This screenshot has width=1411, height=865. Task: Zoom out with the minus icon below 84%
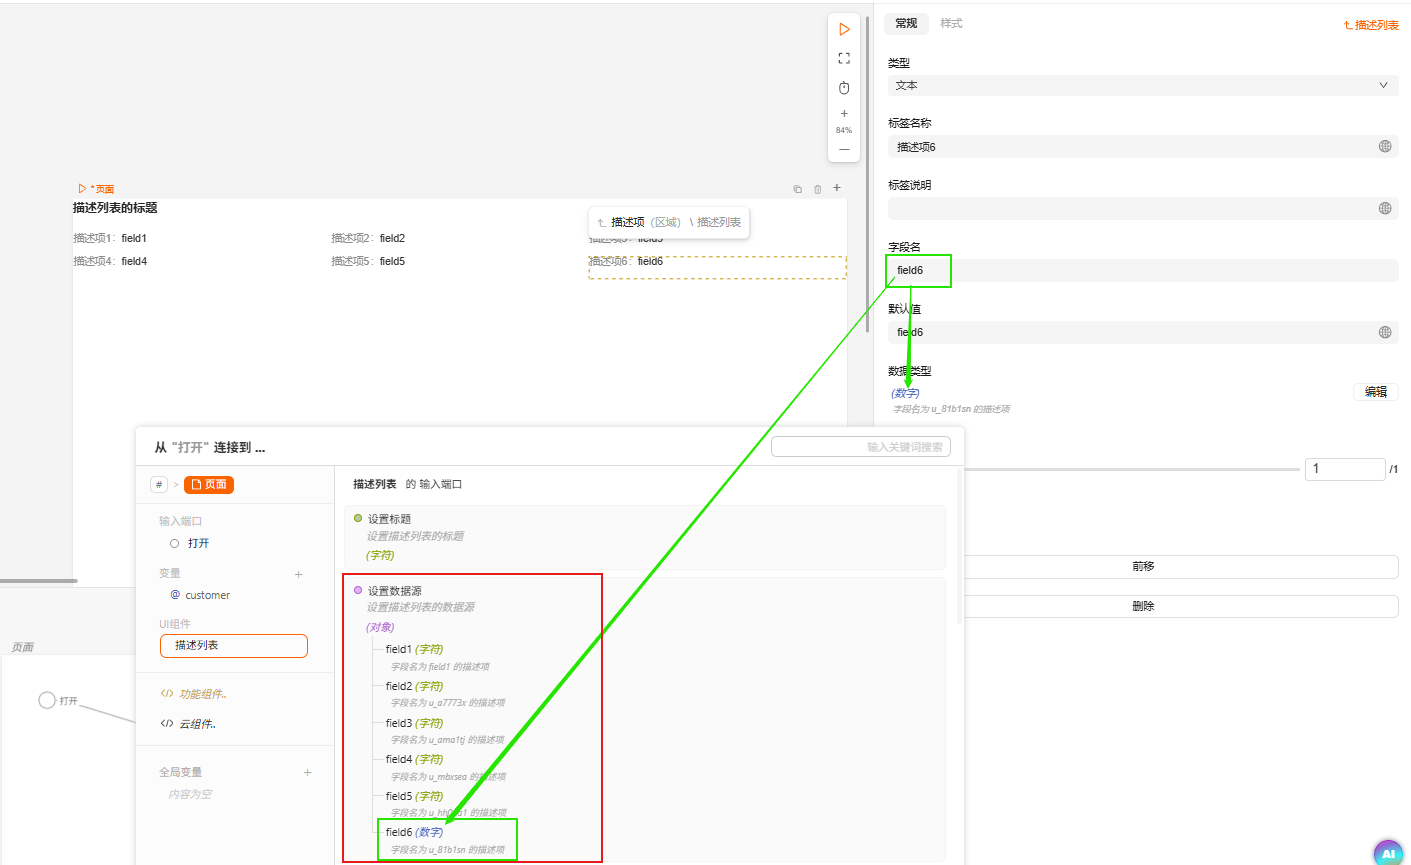point(844,149)
